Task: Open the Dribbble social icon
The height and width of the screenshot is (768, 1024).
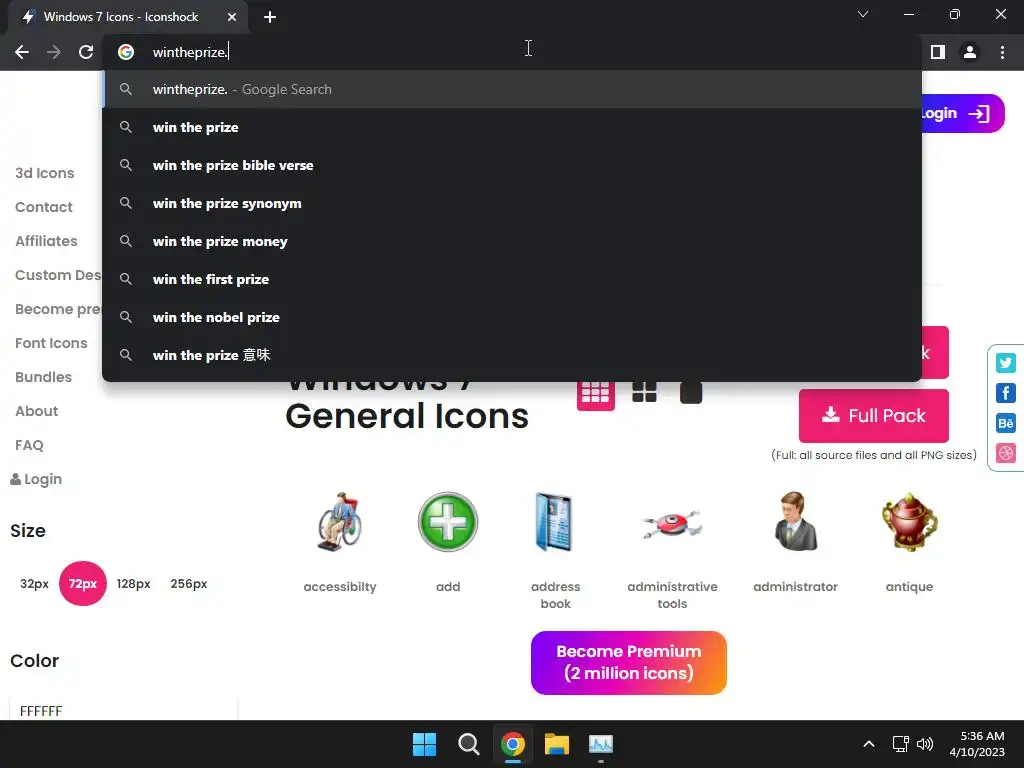Action: click(x=1006, y=453)
